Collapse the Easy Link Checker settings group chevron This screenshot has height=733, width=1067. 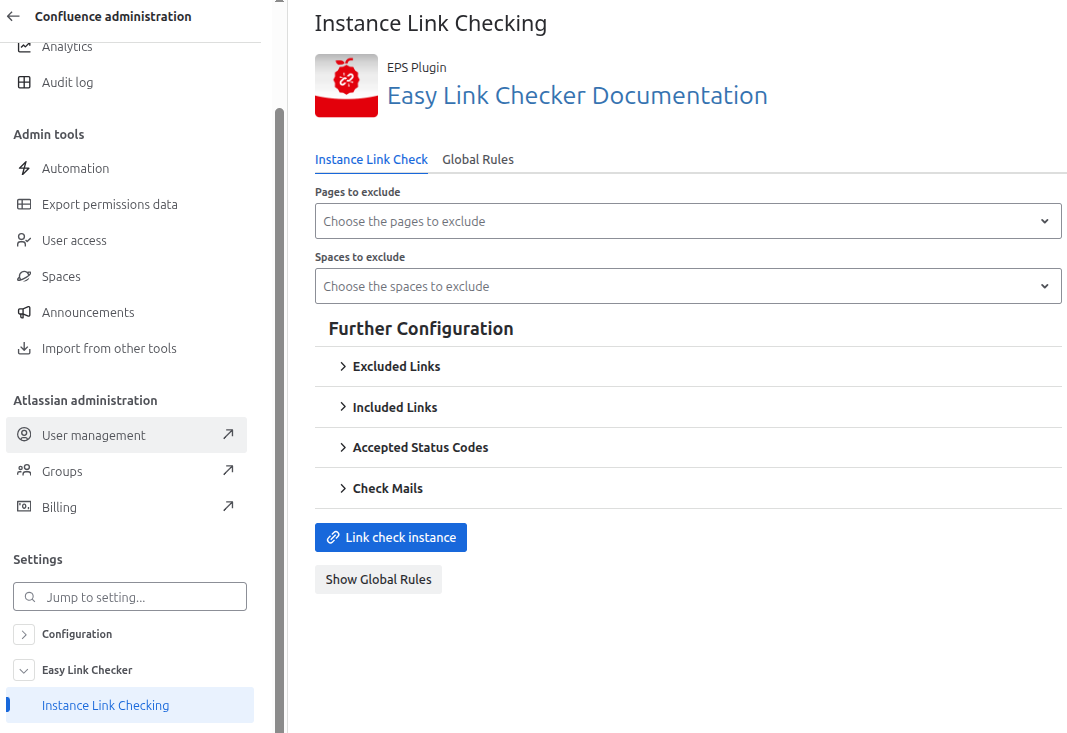click(24, 670)
